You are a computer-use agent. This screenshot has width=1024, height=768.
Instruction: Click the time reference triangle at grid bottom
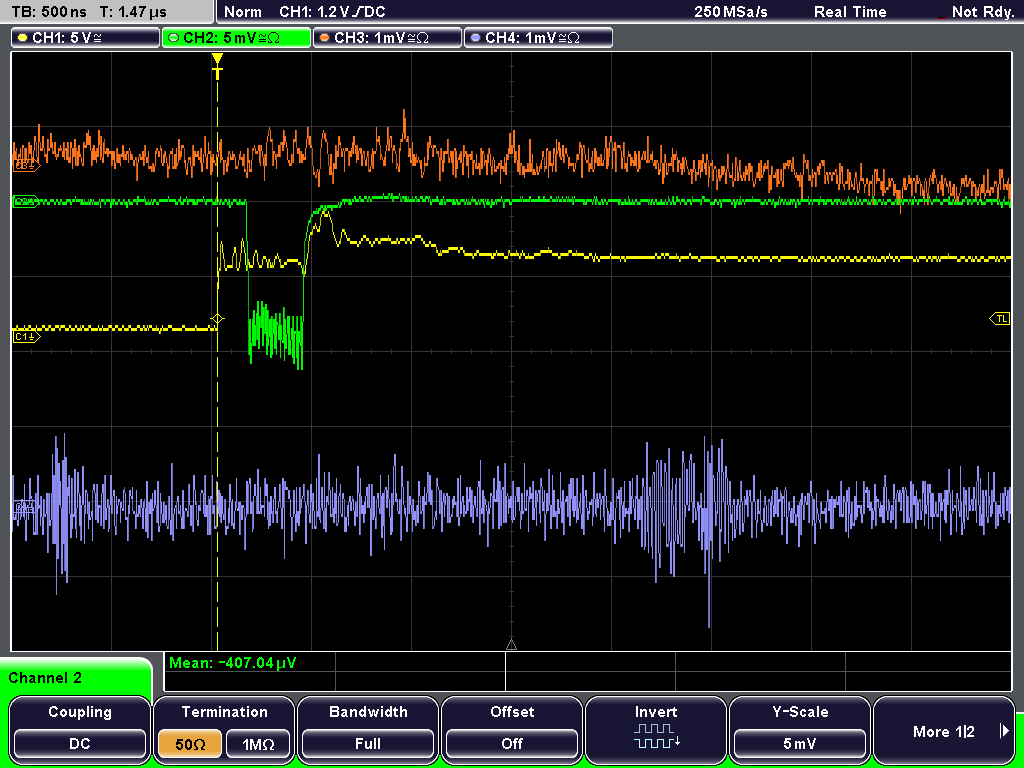(511, 645)
